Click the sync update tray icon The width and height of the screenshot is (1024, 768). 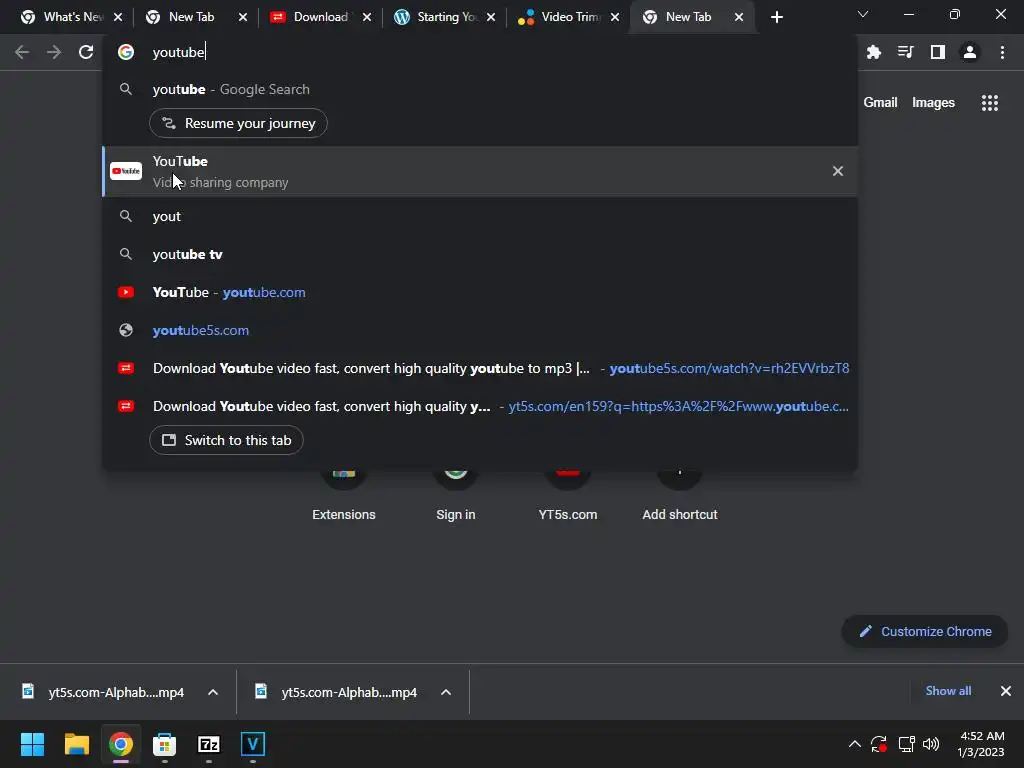point(879,744)
